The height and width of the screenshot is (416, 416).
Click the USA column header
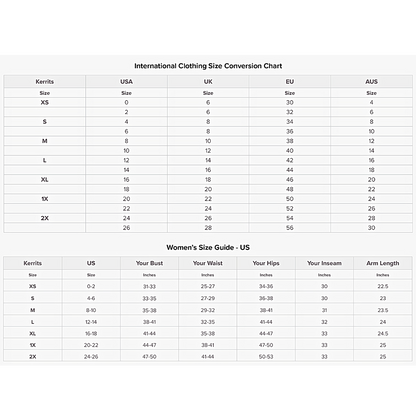[126, 82]
